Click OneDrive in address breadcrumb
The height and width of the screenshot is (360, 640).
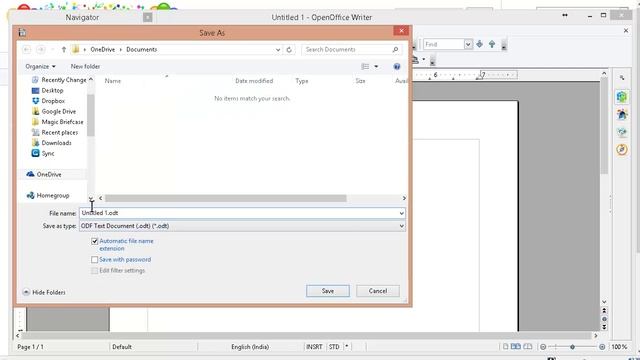102,49
